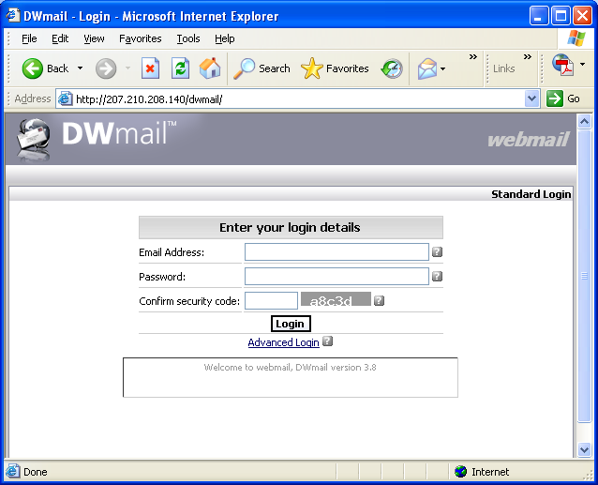The image size is (598, 485).
Task: Click the security code help icon
Action: pyautogui.click(x=379, y=300)
